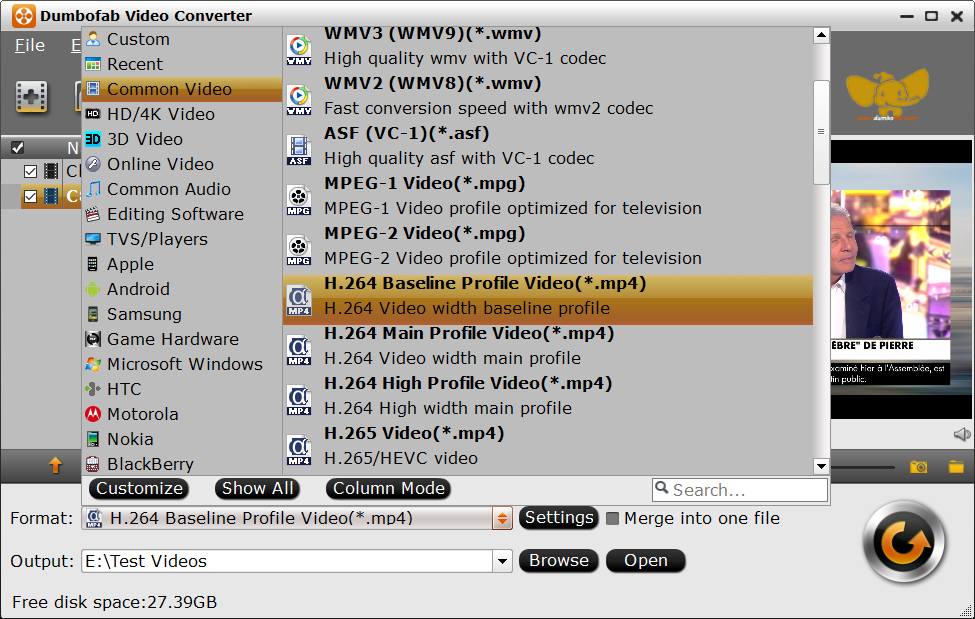Choose WMV2 (WMV8)(*.wmv) format
The width and height of the screenshot is (975, 619).
[548, 96]
